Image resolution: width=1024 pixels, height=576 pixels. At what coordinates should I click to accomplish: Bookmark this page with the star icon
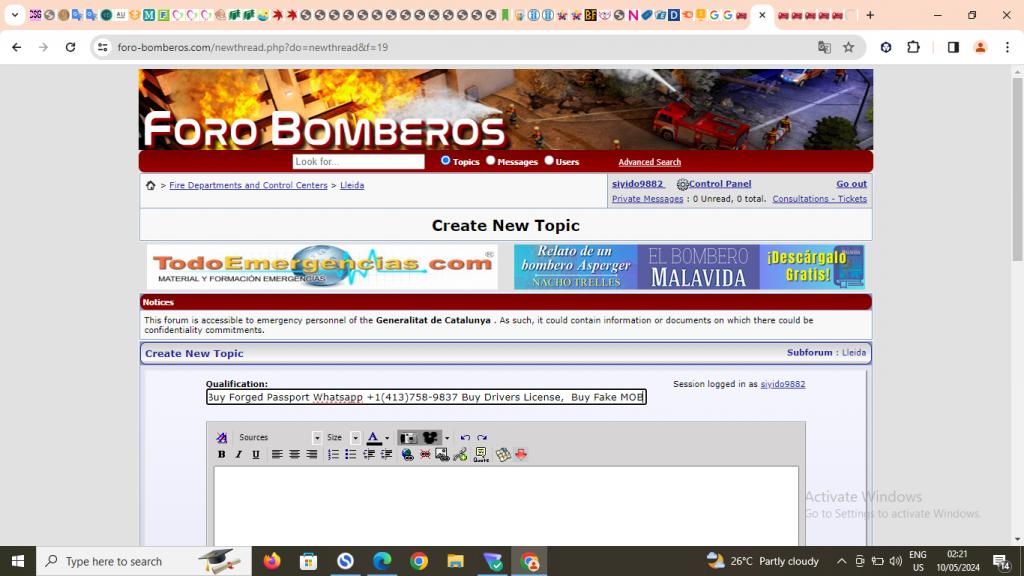click(848, 47)
